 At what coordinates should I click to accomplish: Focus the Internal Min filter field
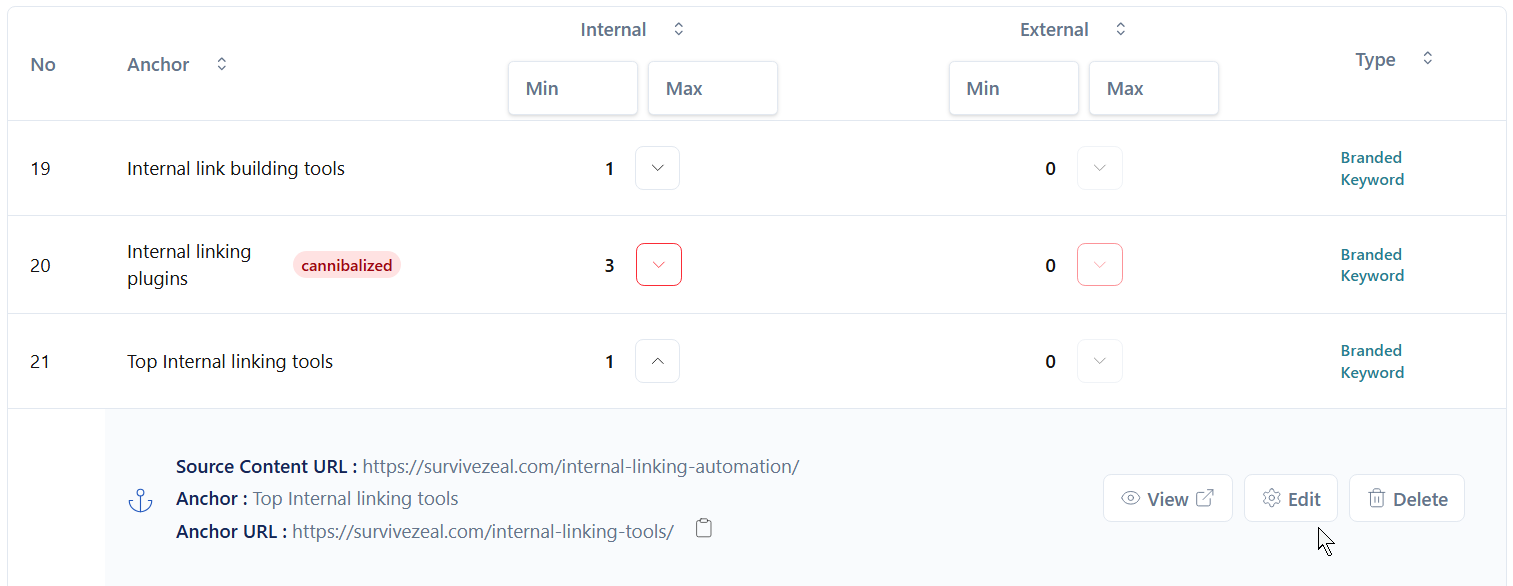(573, 88)
